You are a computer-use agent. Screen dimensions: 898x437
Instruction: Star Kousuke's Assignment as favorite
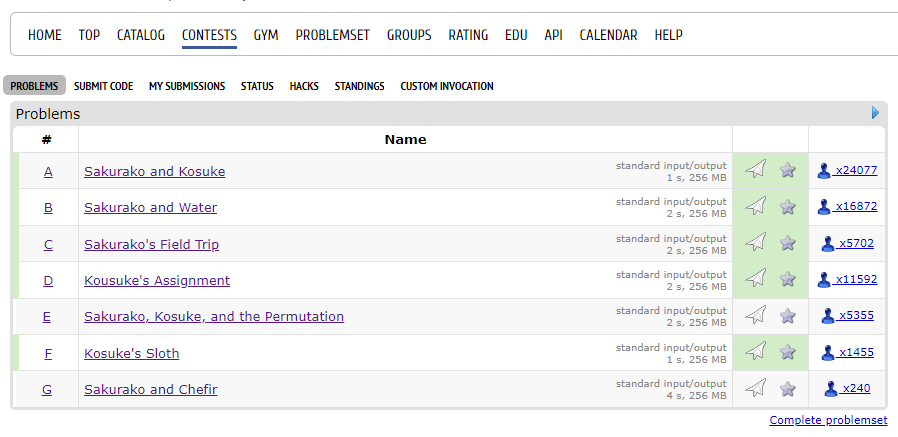(x=788, y=279)
